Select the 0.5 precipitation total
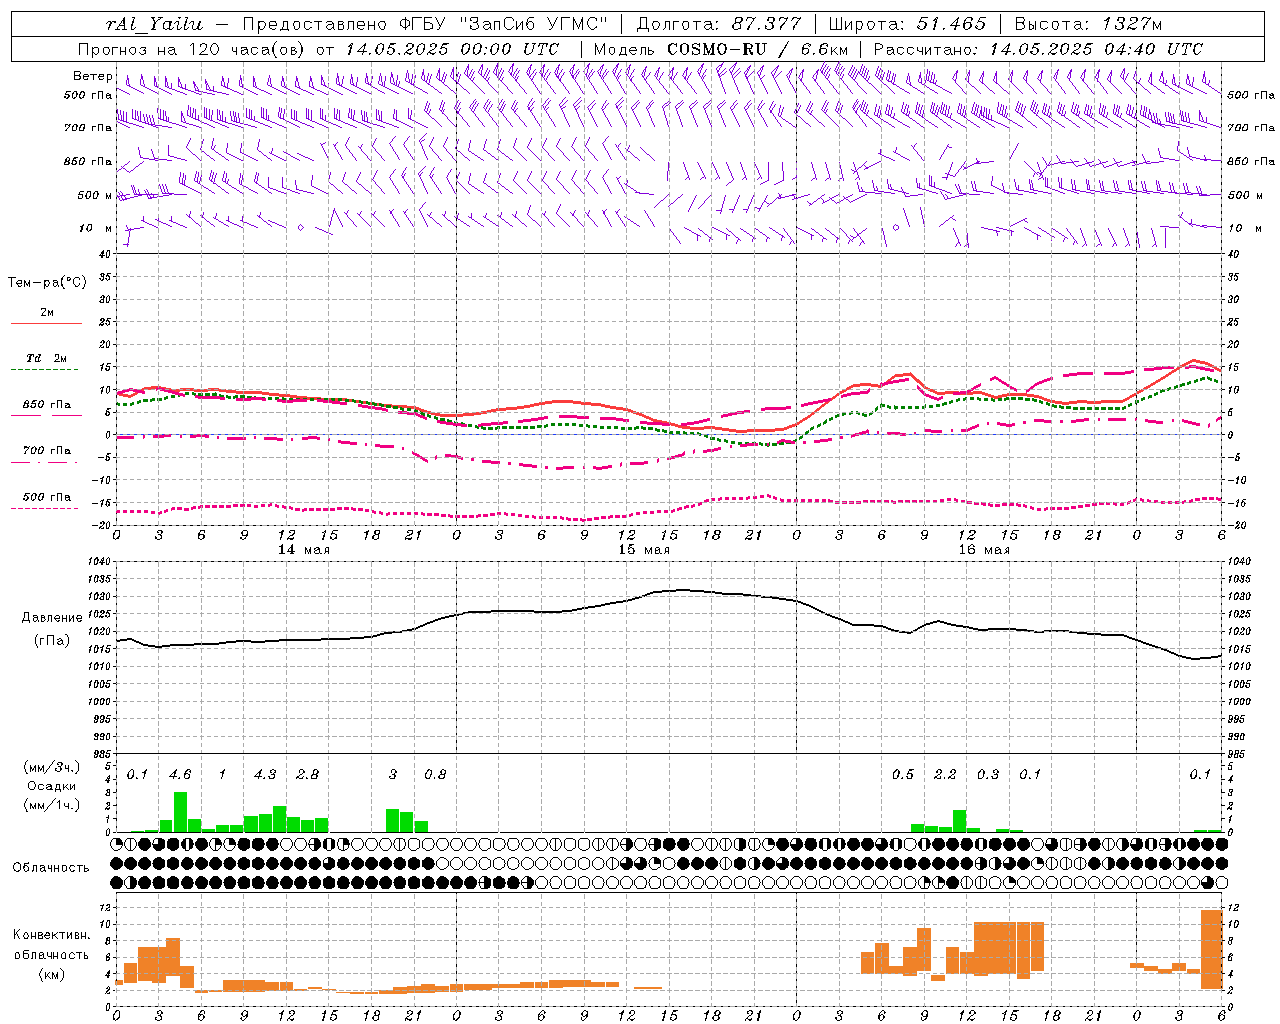This screenshot has height=1024, width=1280. pyautogui.click(x=903, y=775)
